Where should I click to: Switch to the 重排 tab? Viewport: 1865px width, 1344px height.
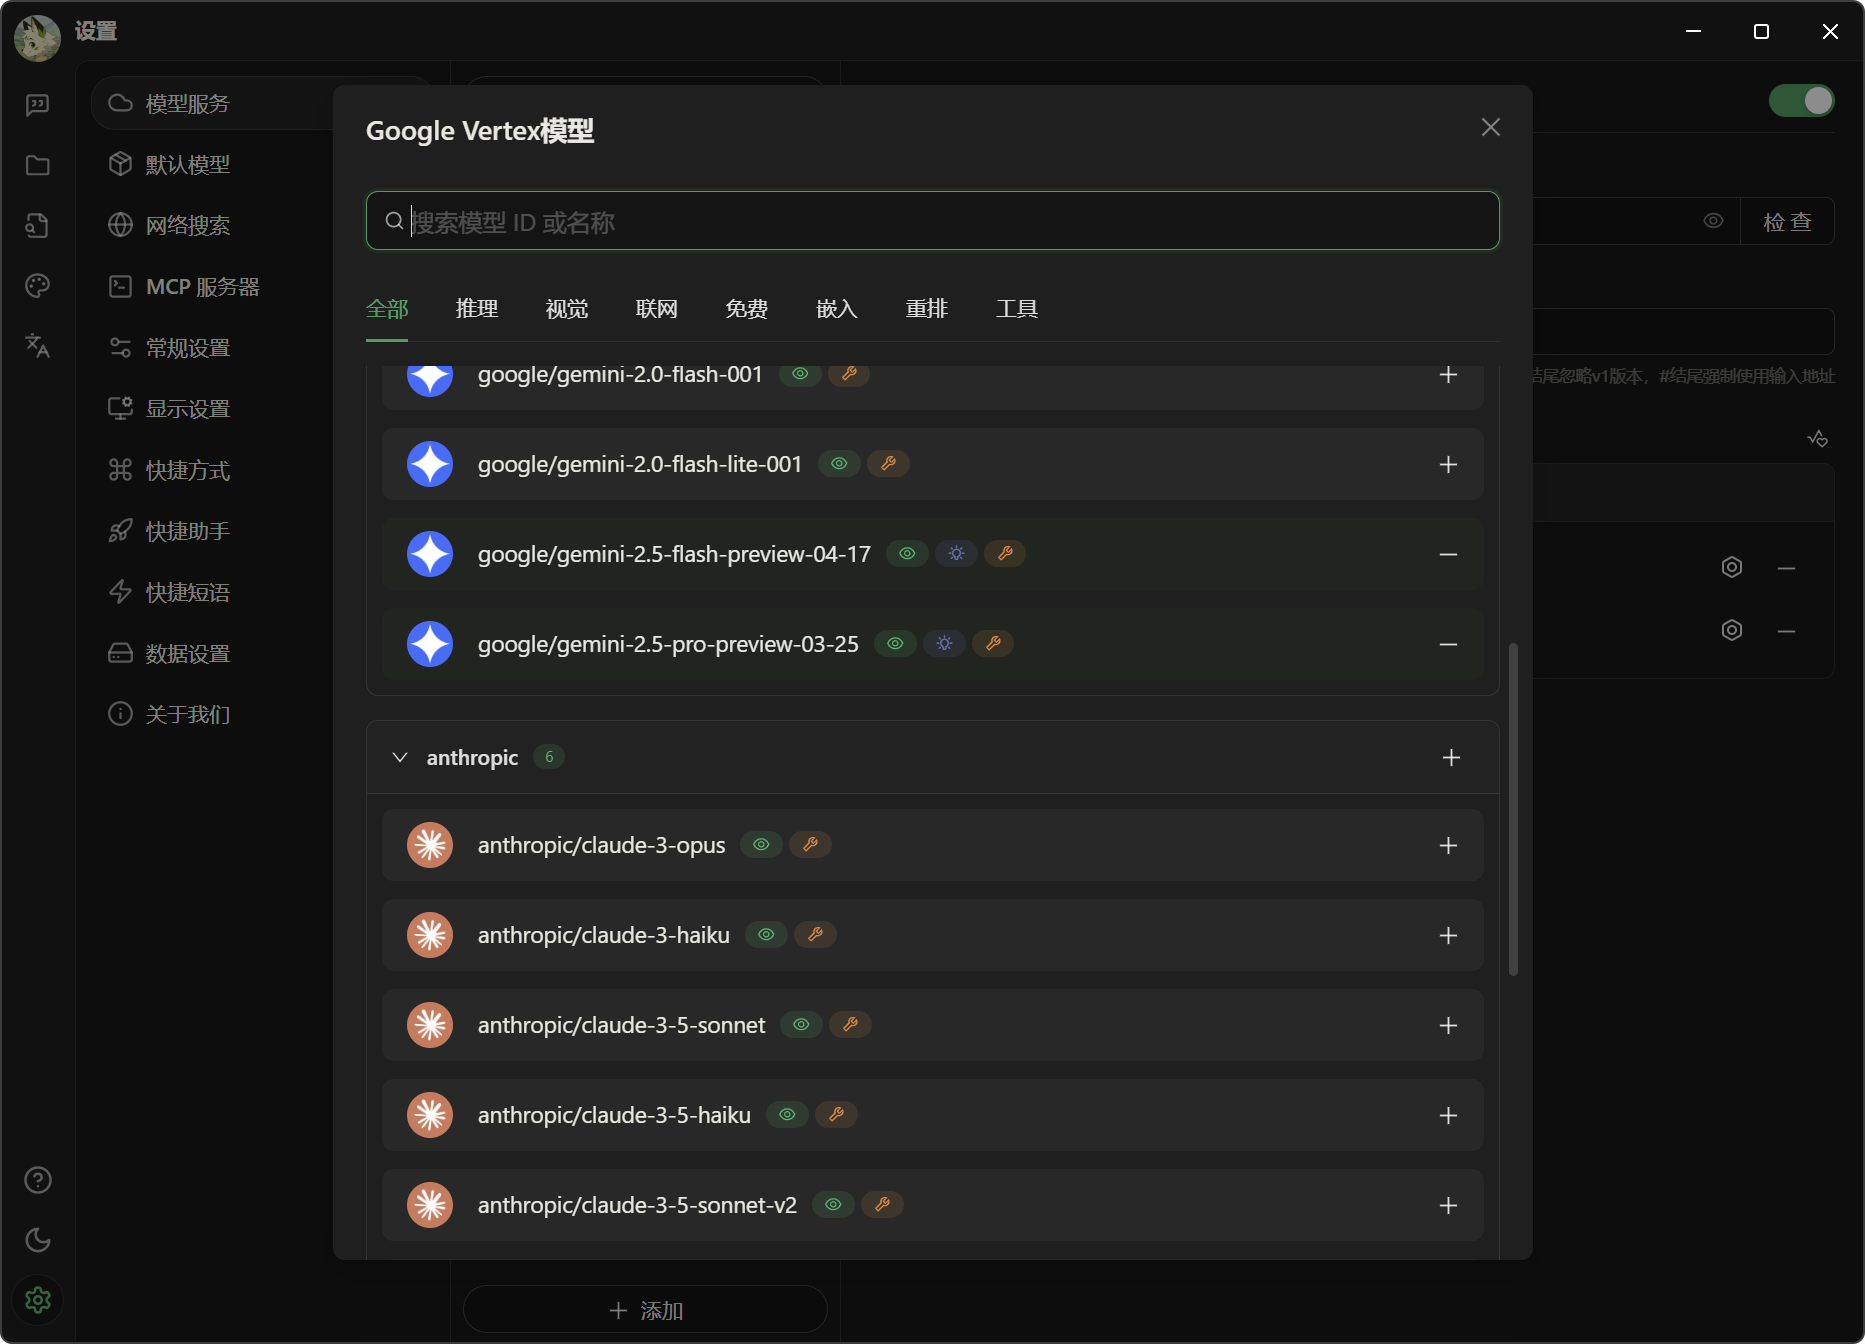tap(927, 309)
